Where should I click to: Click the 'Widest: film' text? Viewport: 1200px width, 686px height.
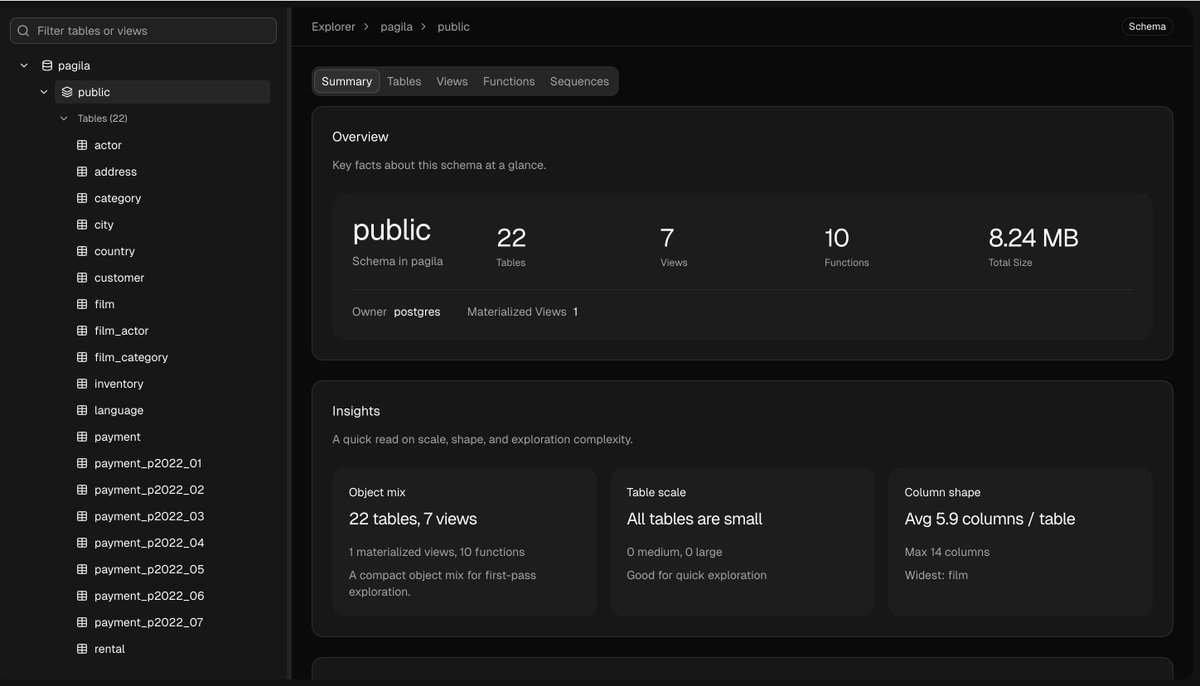936,575
